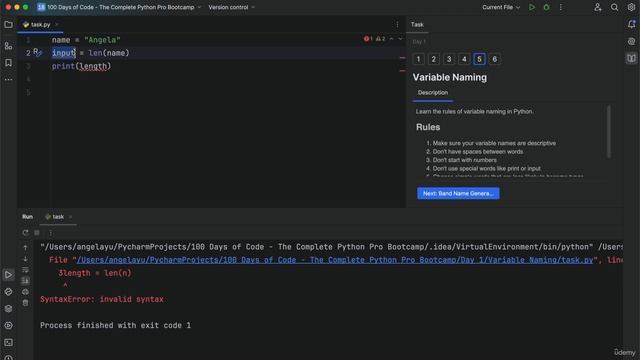Image resolution: width=640 pixels, height=360 pixels.
Task: Go to lesson task 6
Action: tap(495, 59)
